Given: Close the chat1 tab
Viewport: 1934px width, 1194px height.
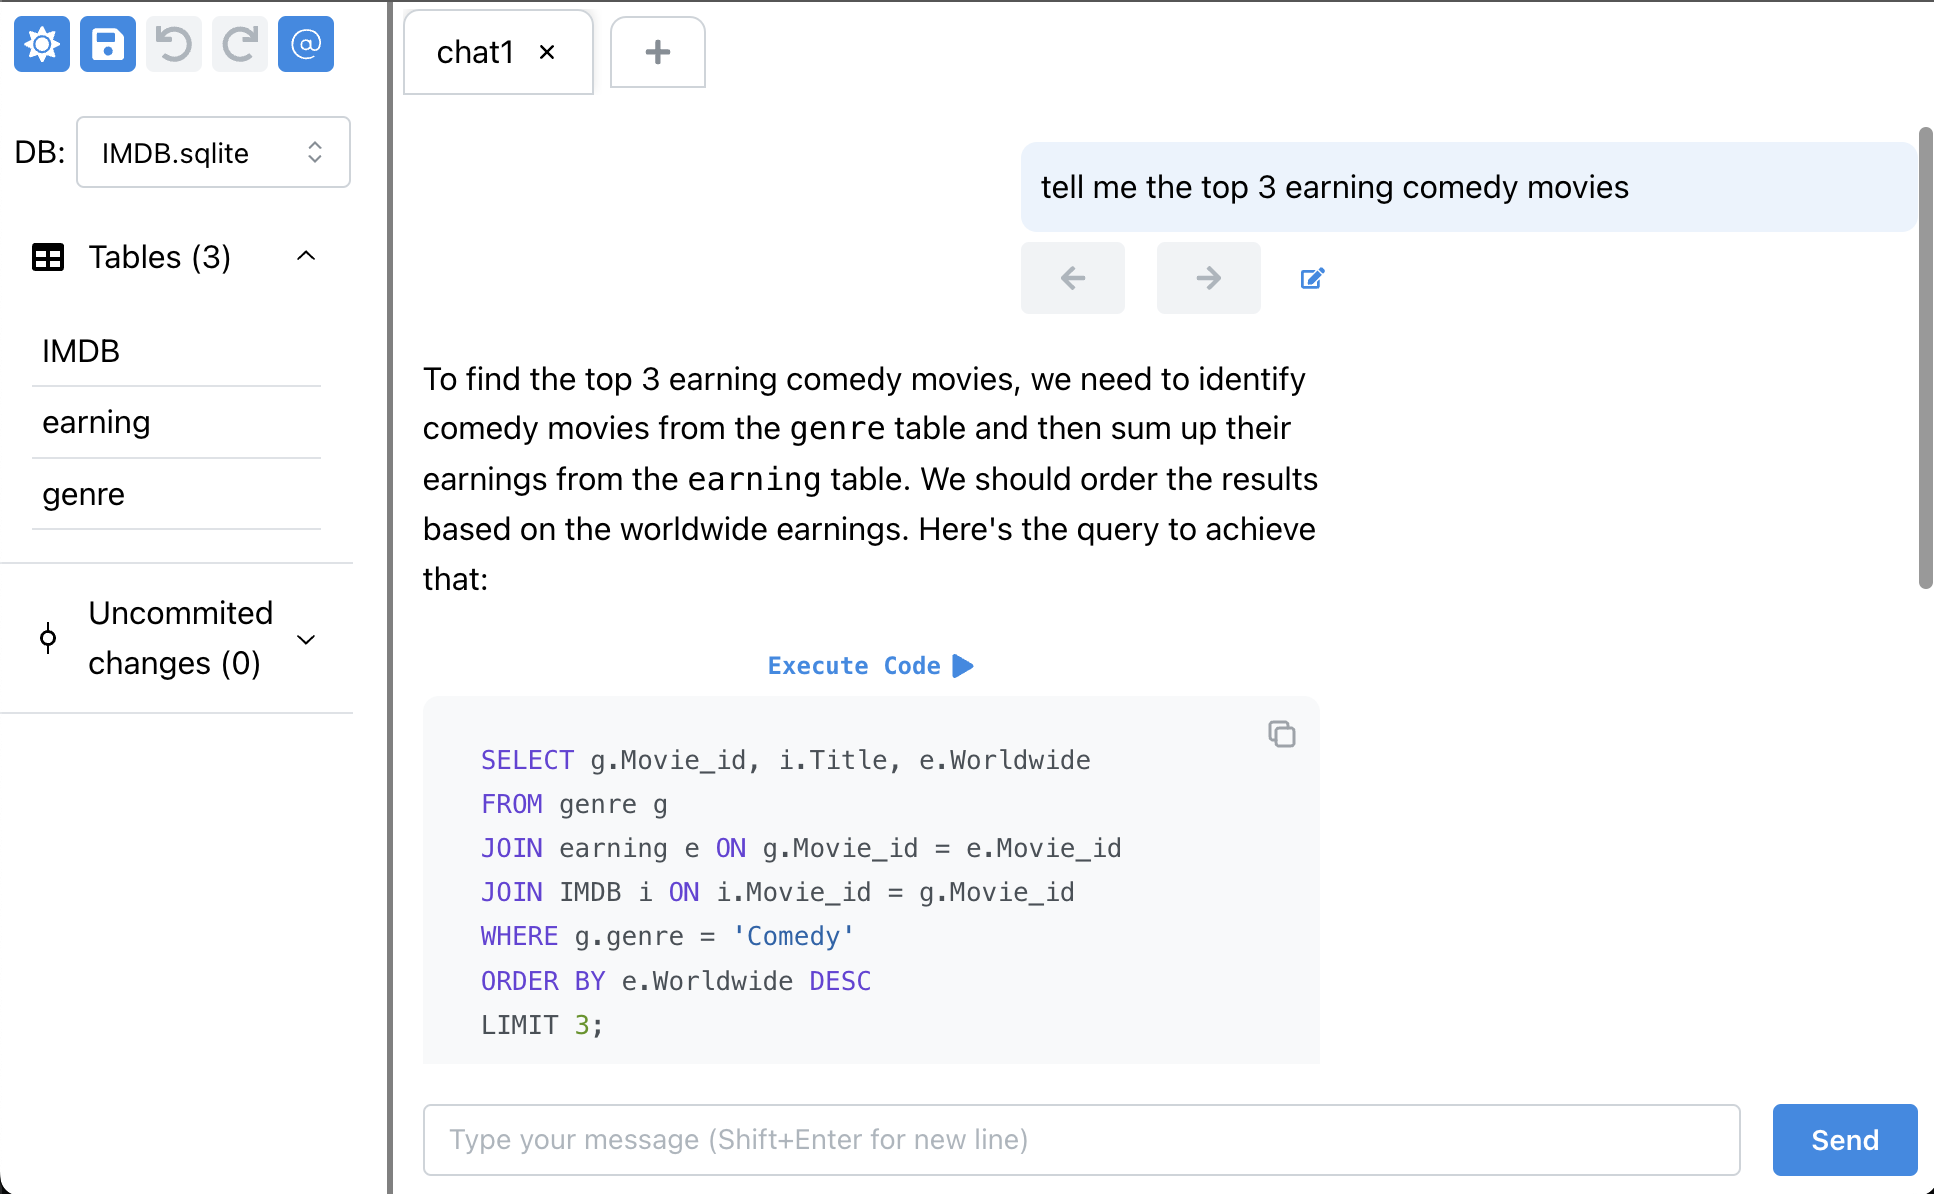Looking at the screenshot, I should (x=547, y=52).
